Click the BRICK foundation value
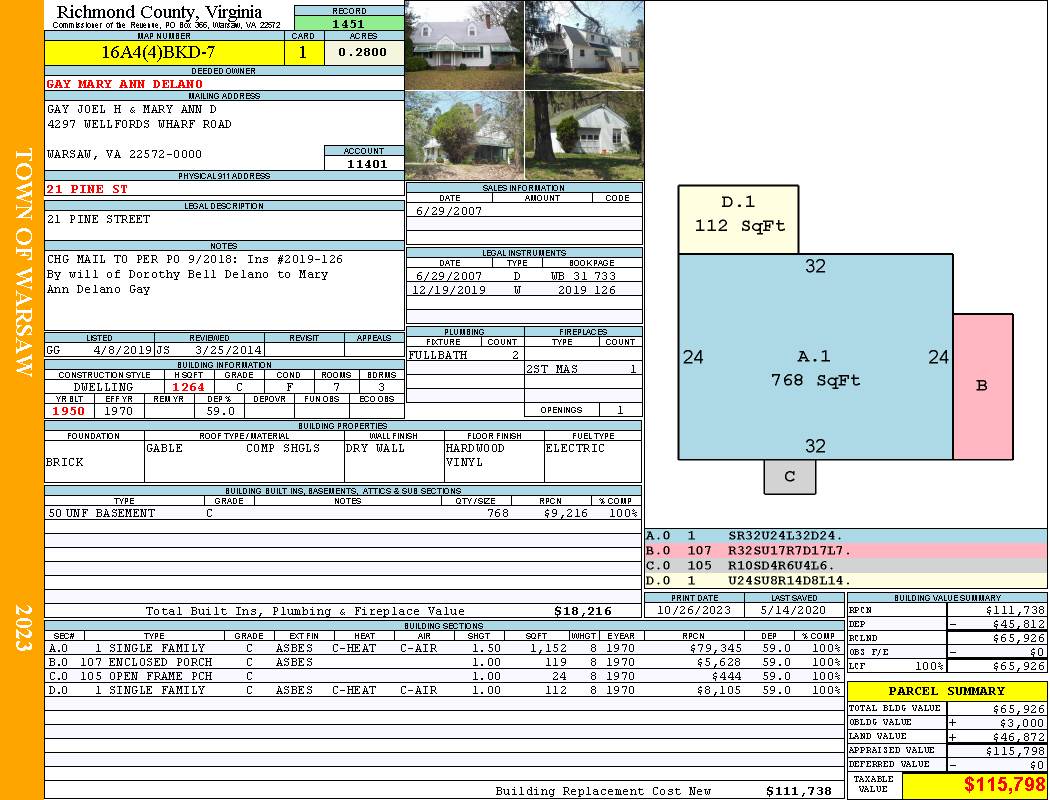Screen dimensions: 1050x800 [x=65, y=462]
